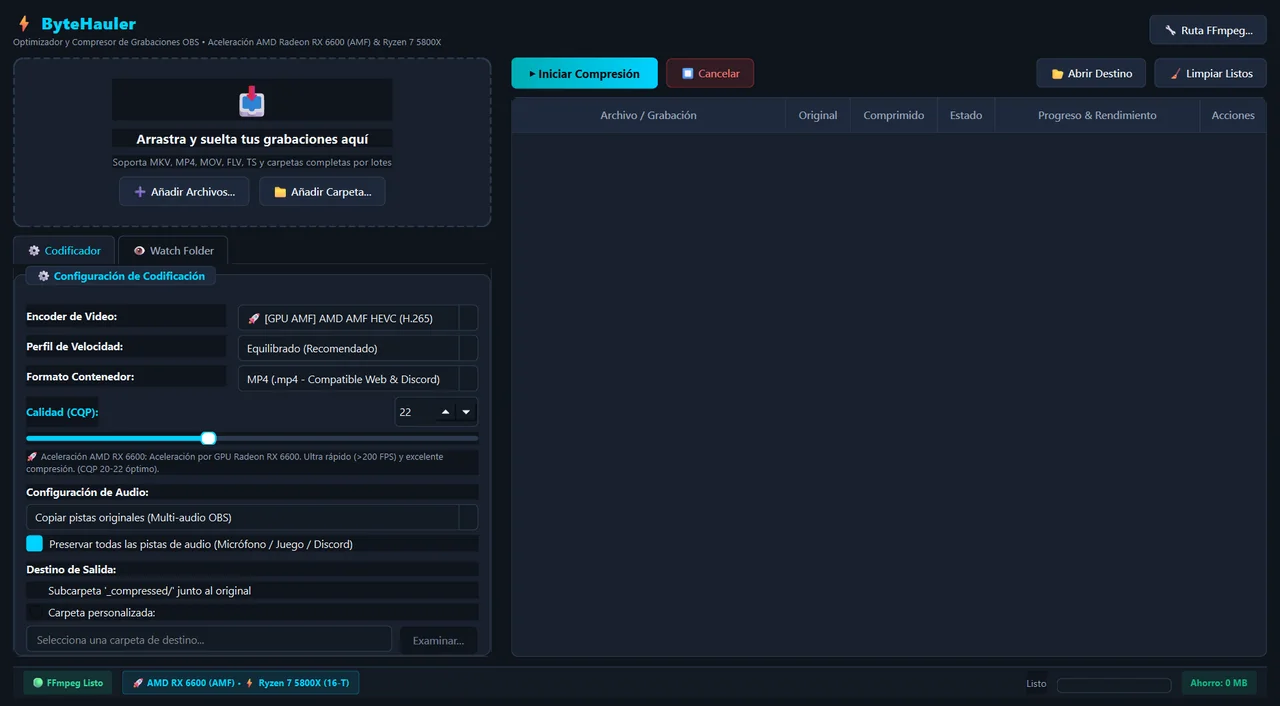Click the CQP number field showing 22
1280x706 pixels.
pyautogui.click(x=416, y=412)
